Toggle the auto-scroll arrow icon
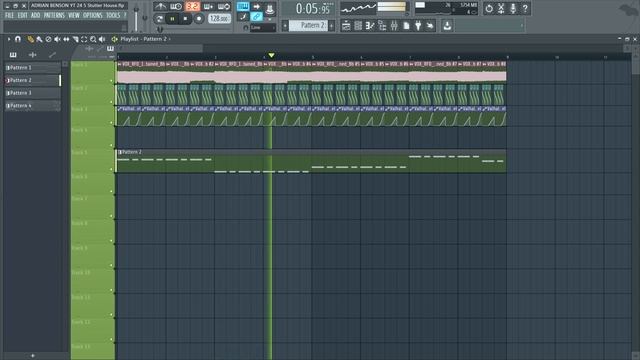640x360 pixels. [x=256, y=7]
